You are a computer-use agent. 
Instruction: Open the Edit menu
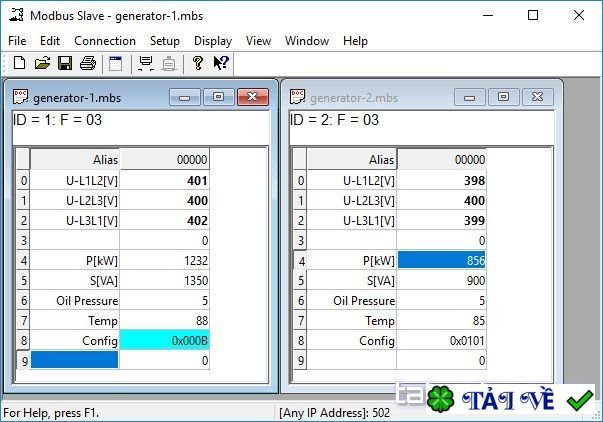coord(50,41)
